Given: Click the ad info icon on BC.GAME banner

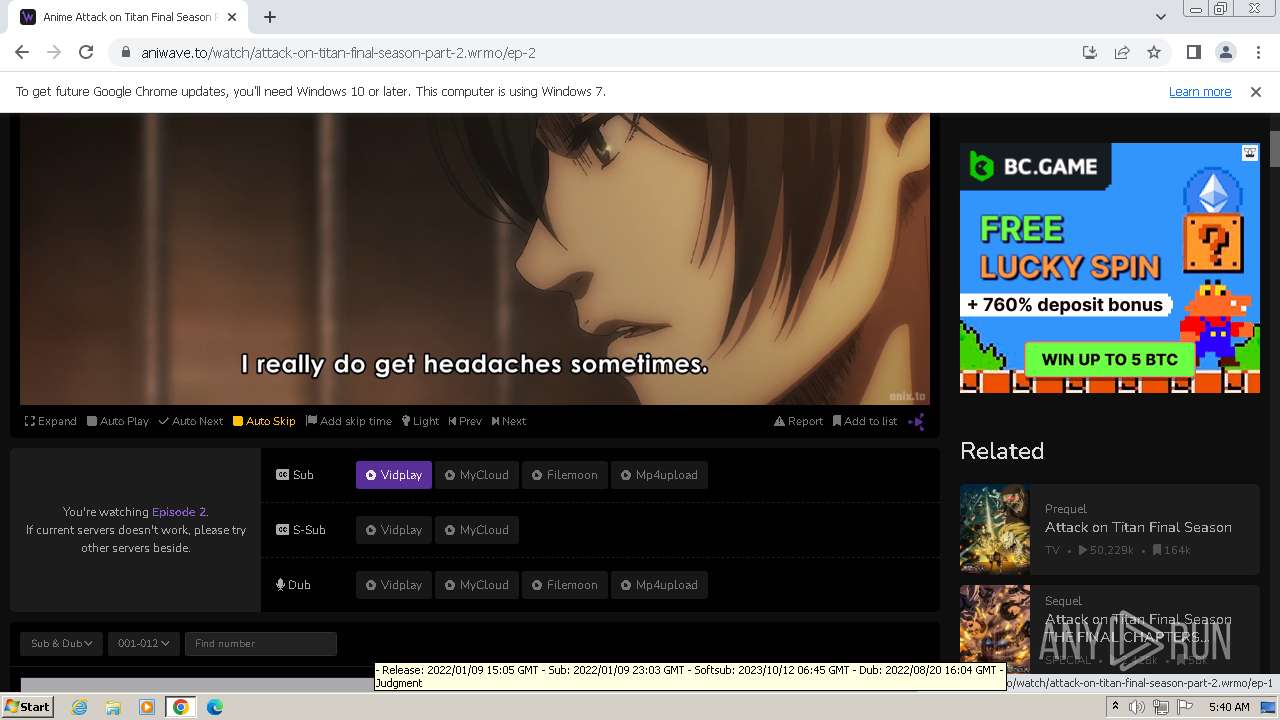Looking at the screenshot, I should pos(1250,153).
